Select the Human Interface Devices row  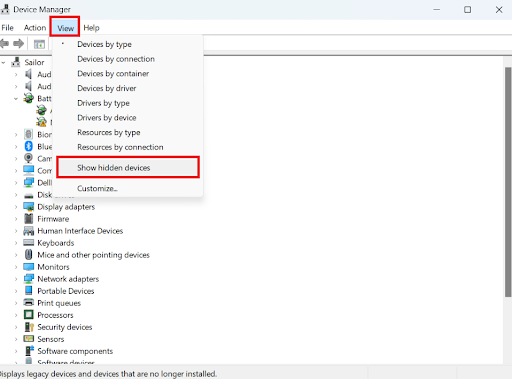coord(80,231)
